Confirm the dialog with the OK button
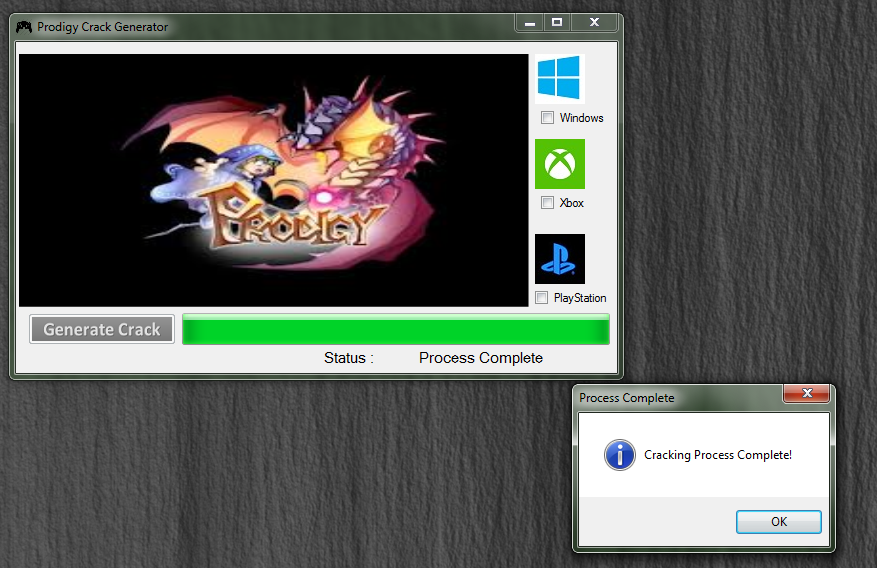 [x=779, y=522]
